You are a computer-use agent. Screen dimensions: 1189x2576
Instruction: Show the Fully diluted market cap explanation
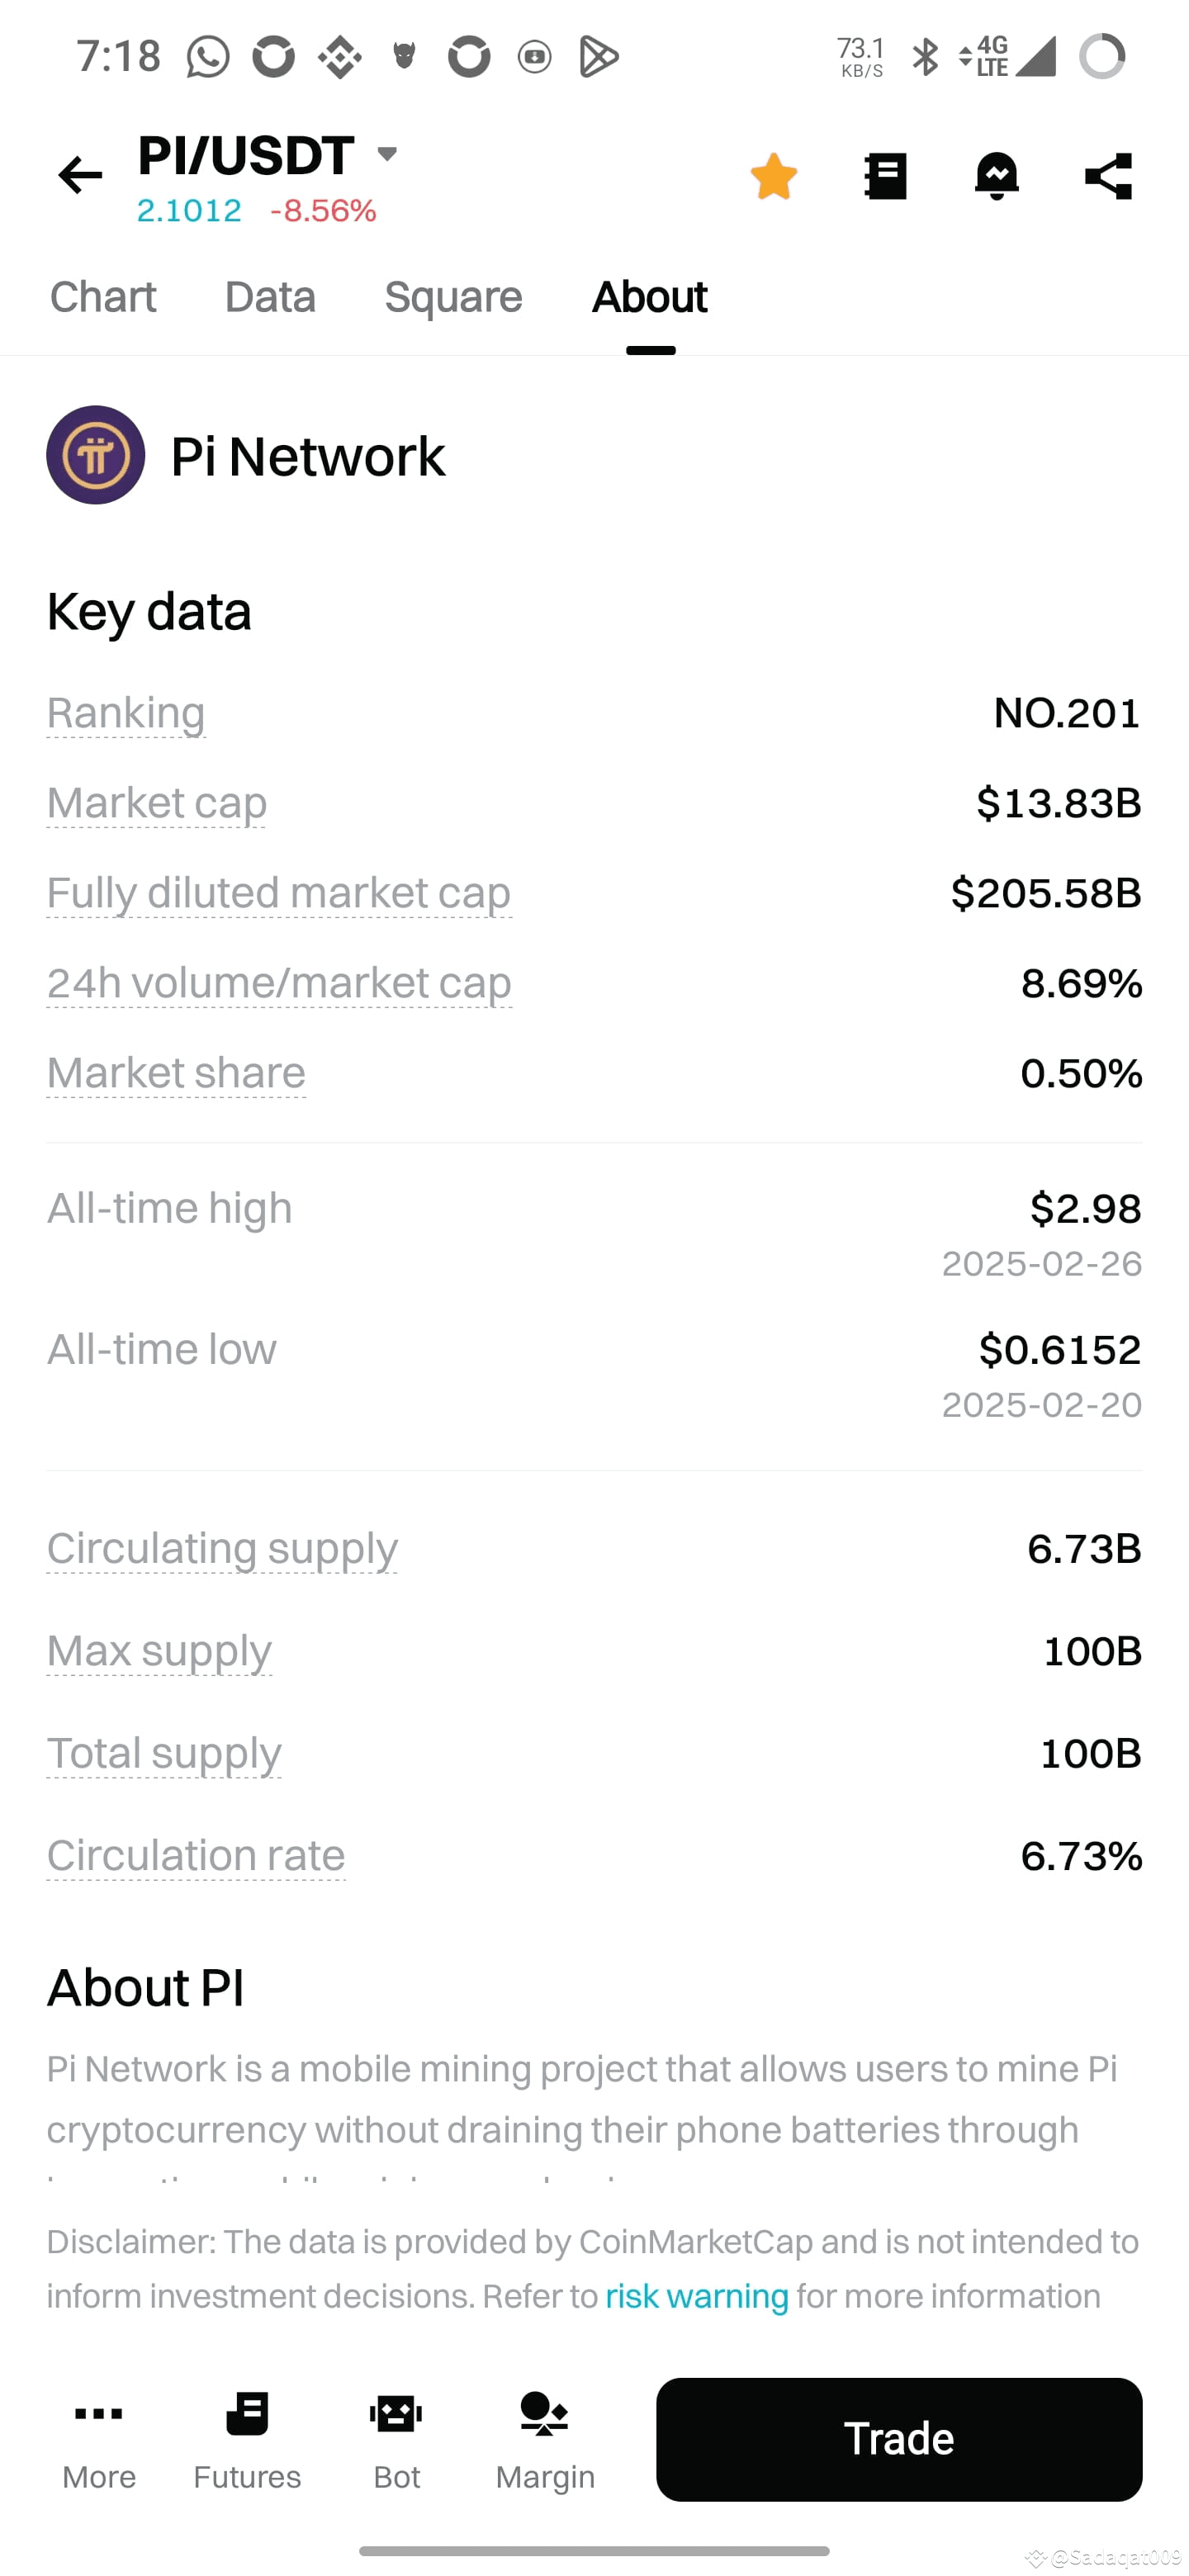[279, 894]
